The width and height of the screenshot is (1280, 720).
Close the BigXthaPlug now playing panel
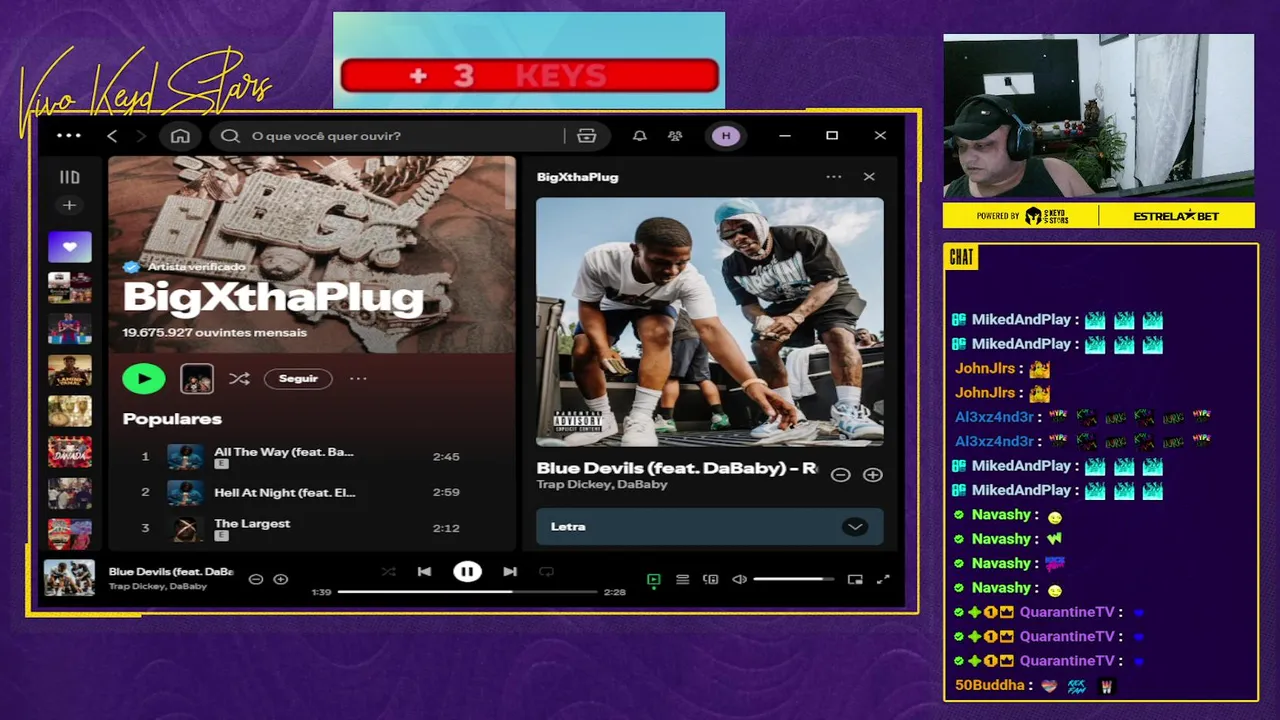pyautogui.click(x=869, y=177)
